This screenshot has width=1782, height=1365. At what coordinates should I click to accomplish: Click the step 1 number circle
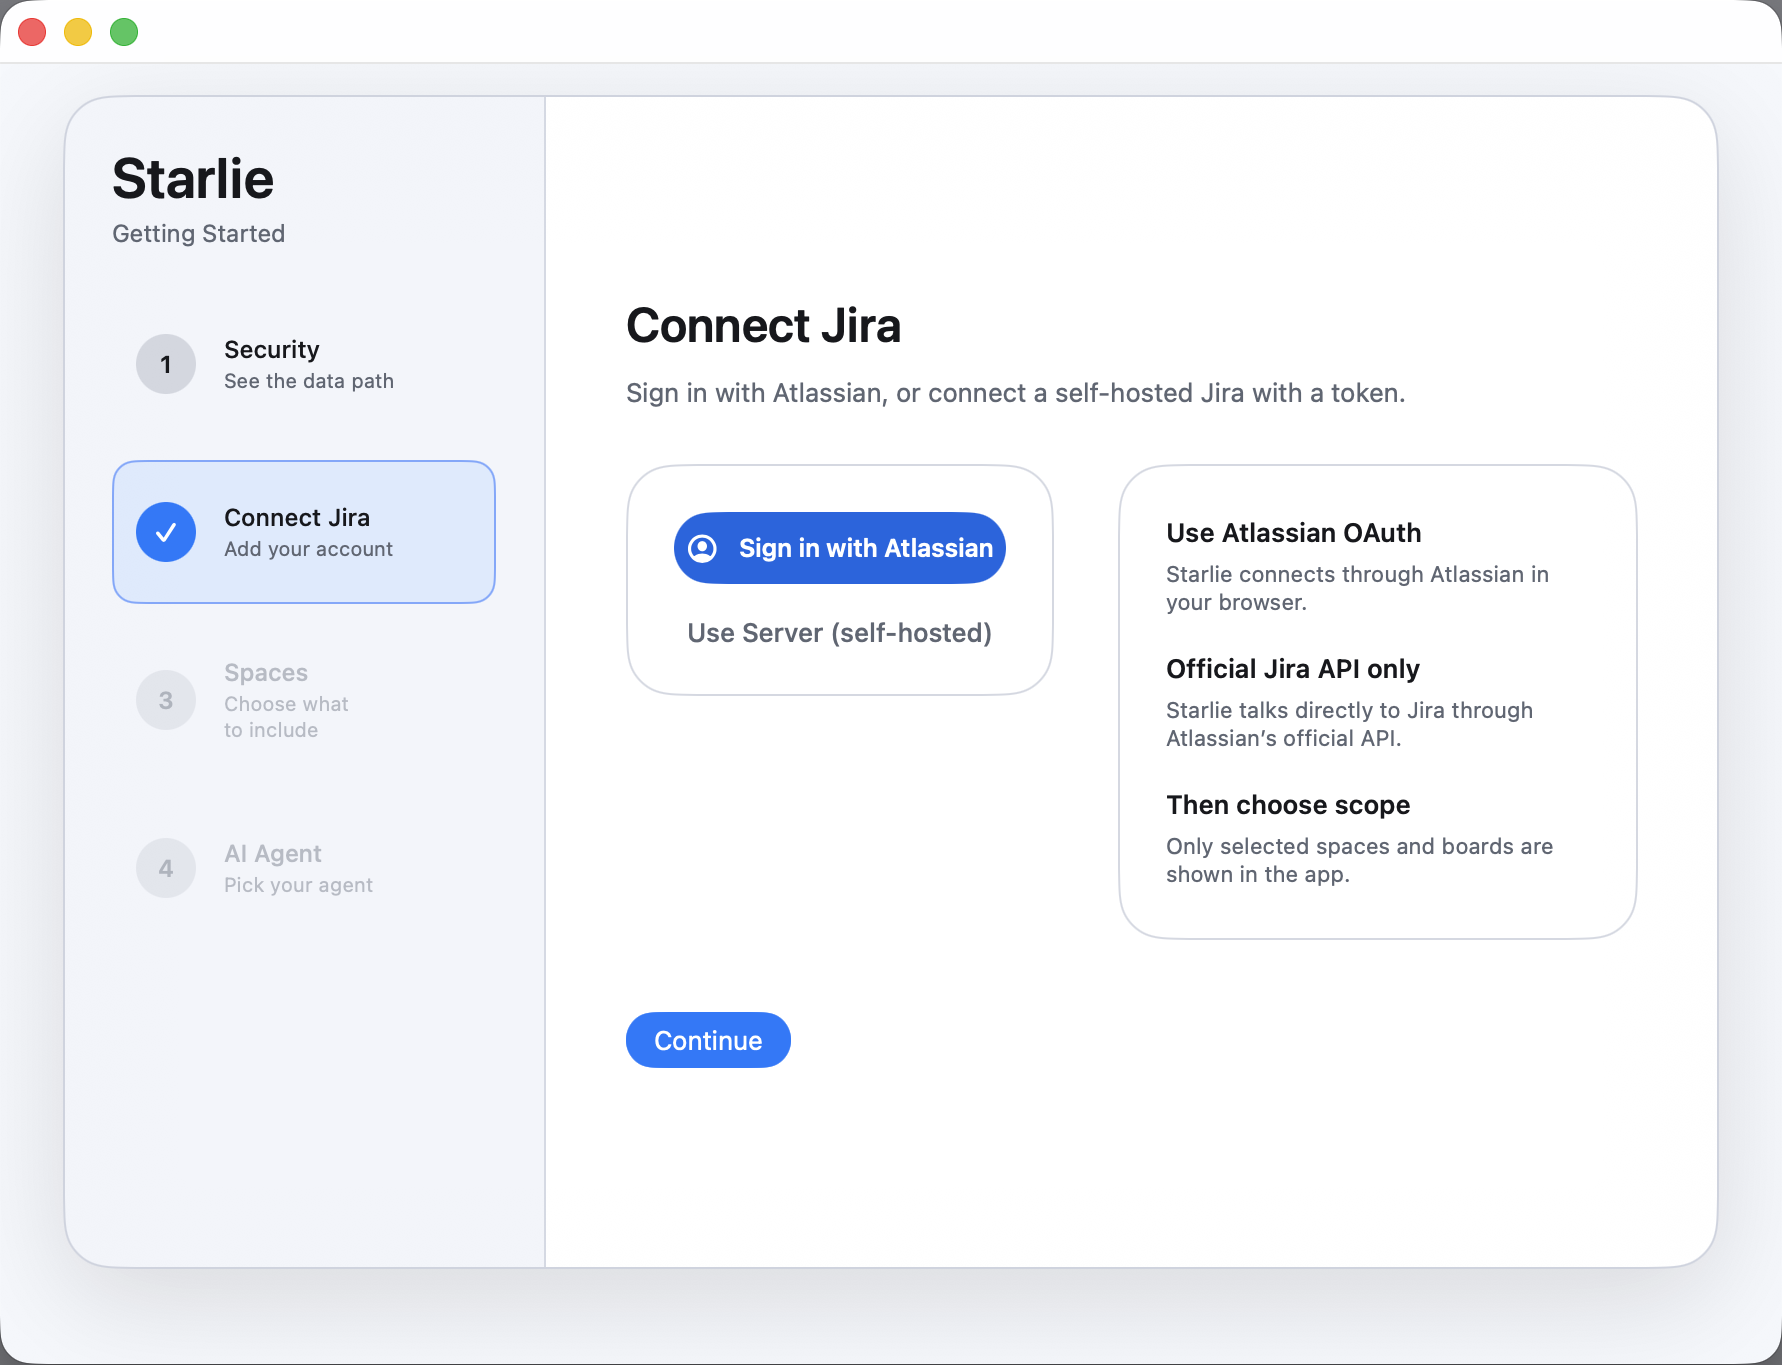[x=166, y=364]
